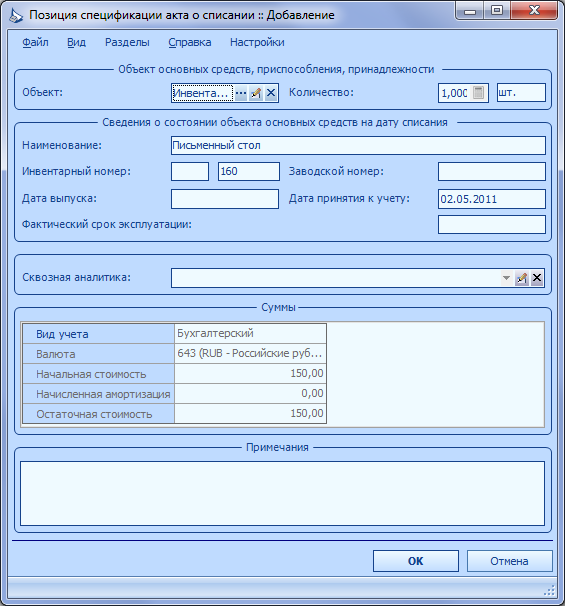This screenshot has width=565, height=606.
Task: Expand the Сквозная аналитика dropdown arrow
Action: [506, 278]
